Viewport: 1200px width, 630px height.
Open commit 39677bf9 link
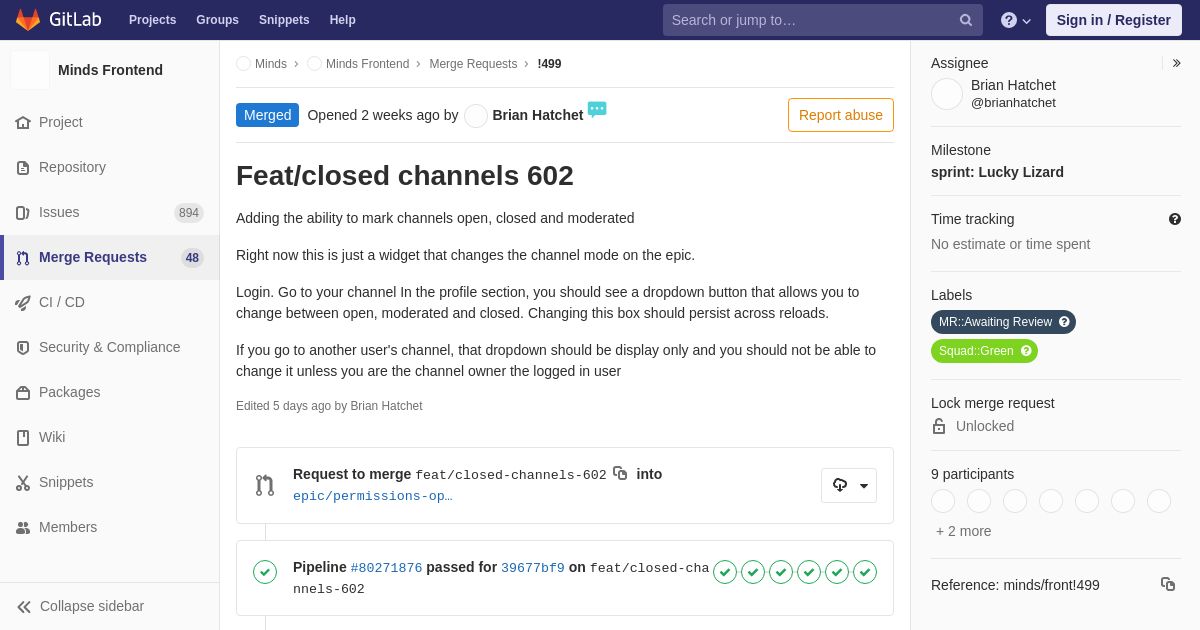[x=533, y=568]
